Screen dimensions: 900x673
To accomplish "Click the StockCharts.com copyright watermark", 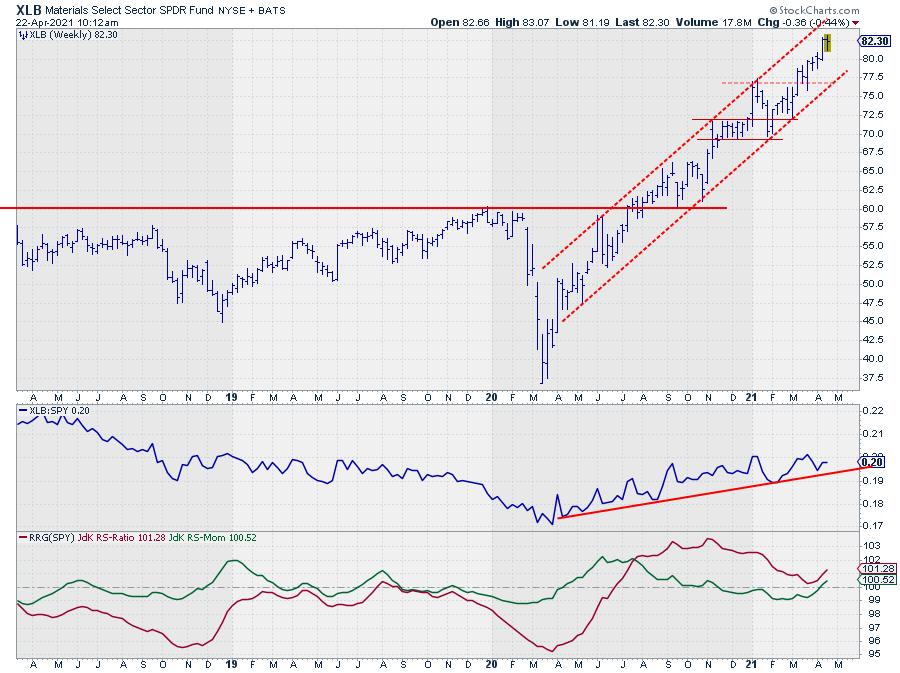I will pos(815,8).
